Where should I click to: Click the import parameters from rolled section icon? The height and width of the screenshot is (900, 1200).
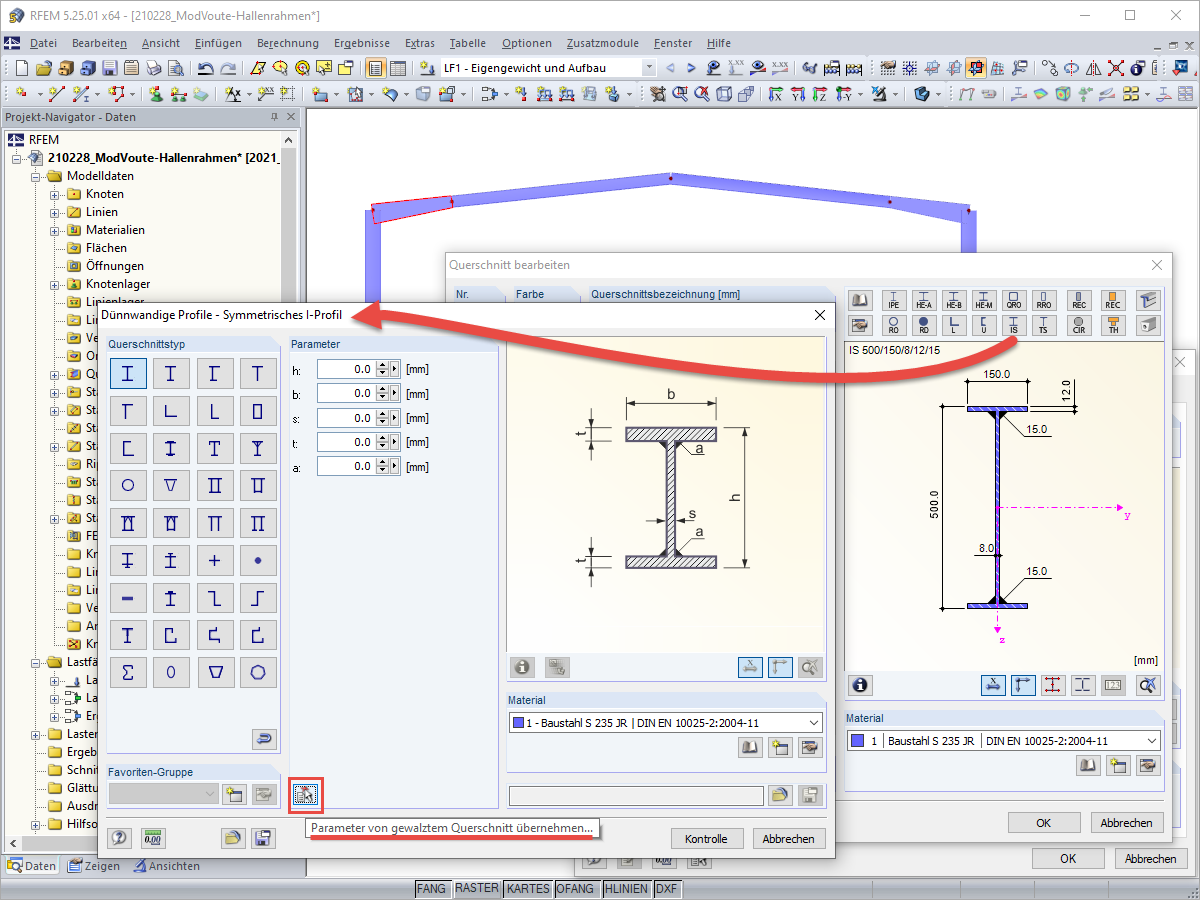(305, 795)
